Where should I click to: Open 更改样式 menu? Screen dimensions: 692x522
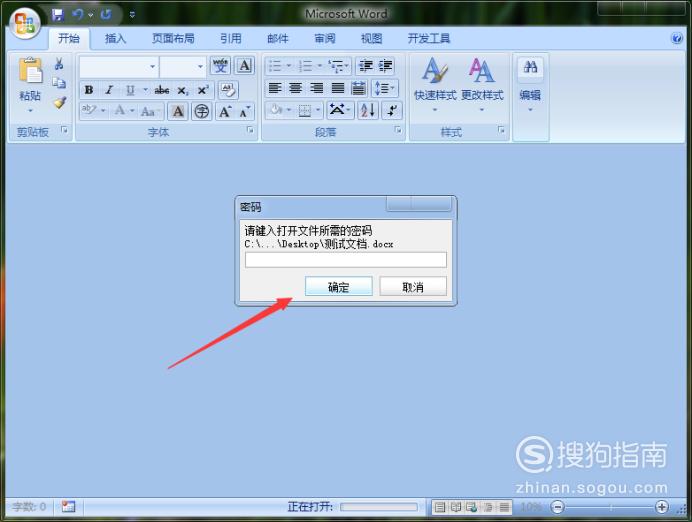tap(481, 84)
